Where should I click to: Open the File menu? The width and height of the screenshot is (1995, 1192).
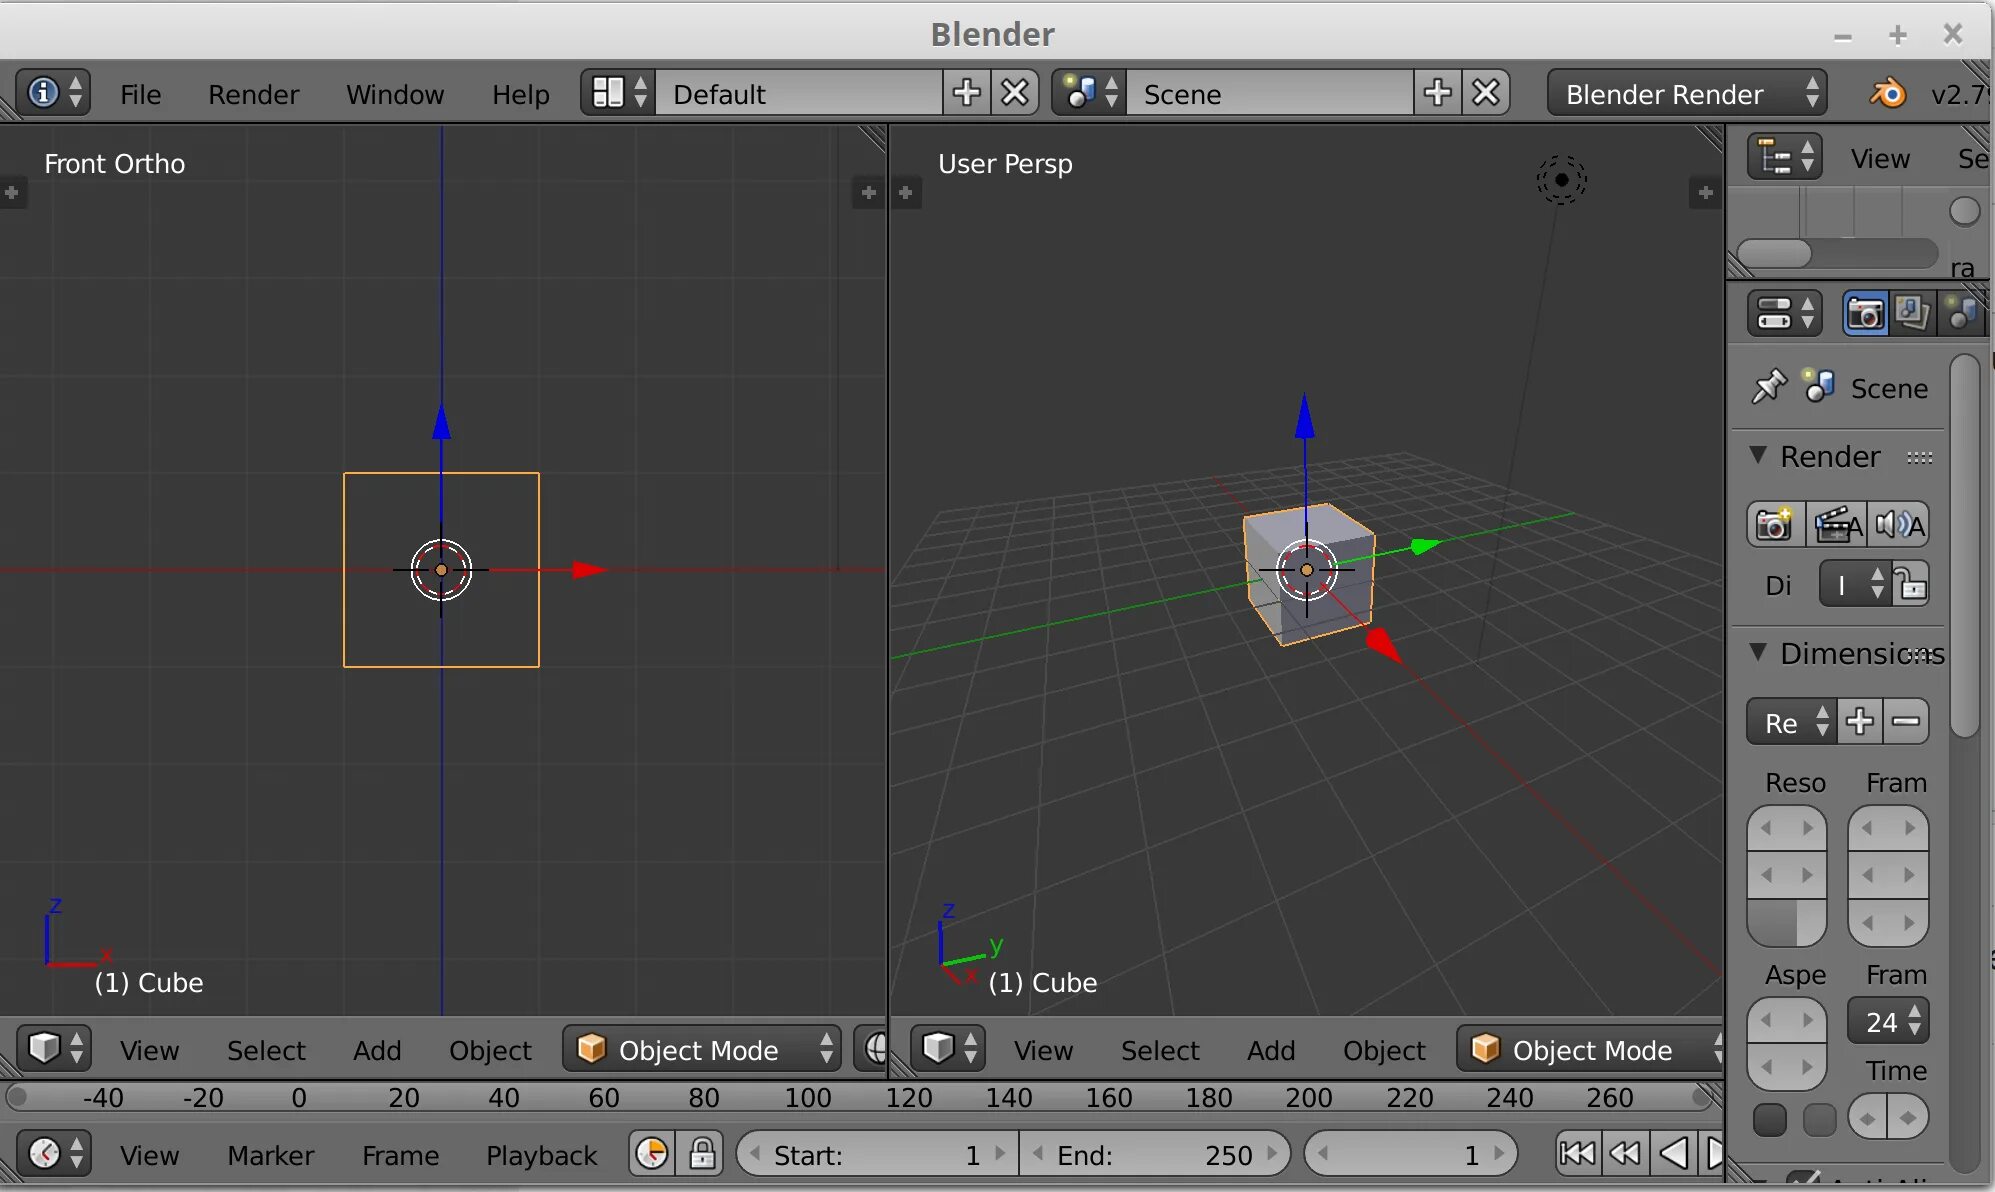(140, 94)
